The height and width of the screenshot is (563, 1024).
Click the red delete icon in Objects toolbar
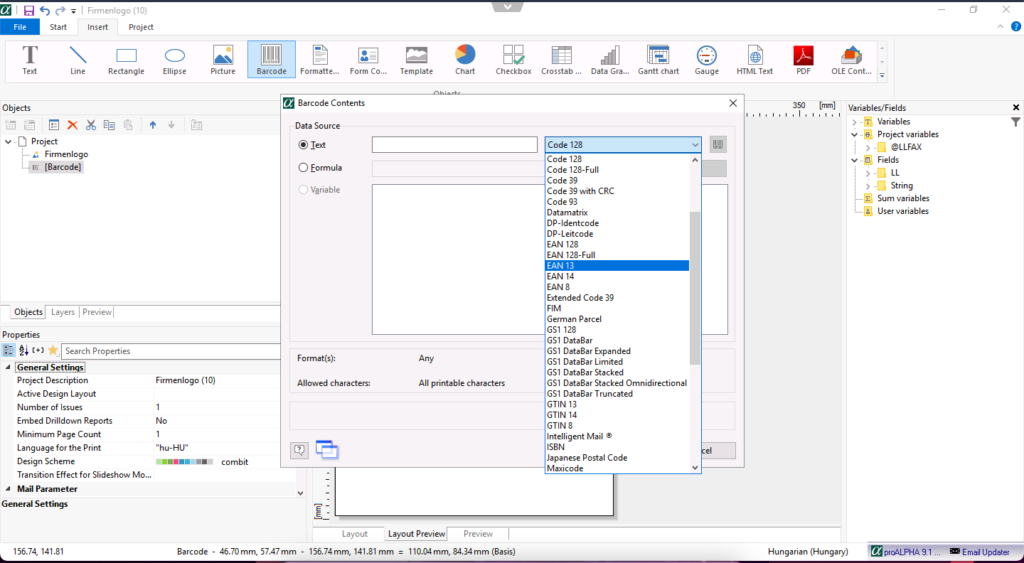(72, 125)
